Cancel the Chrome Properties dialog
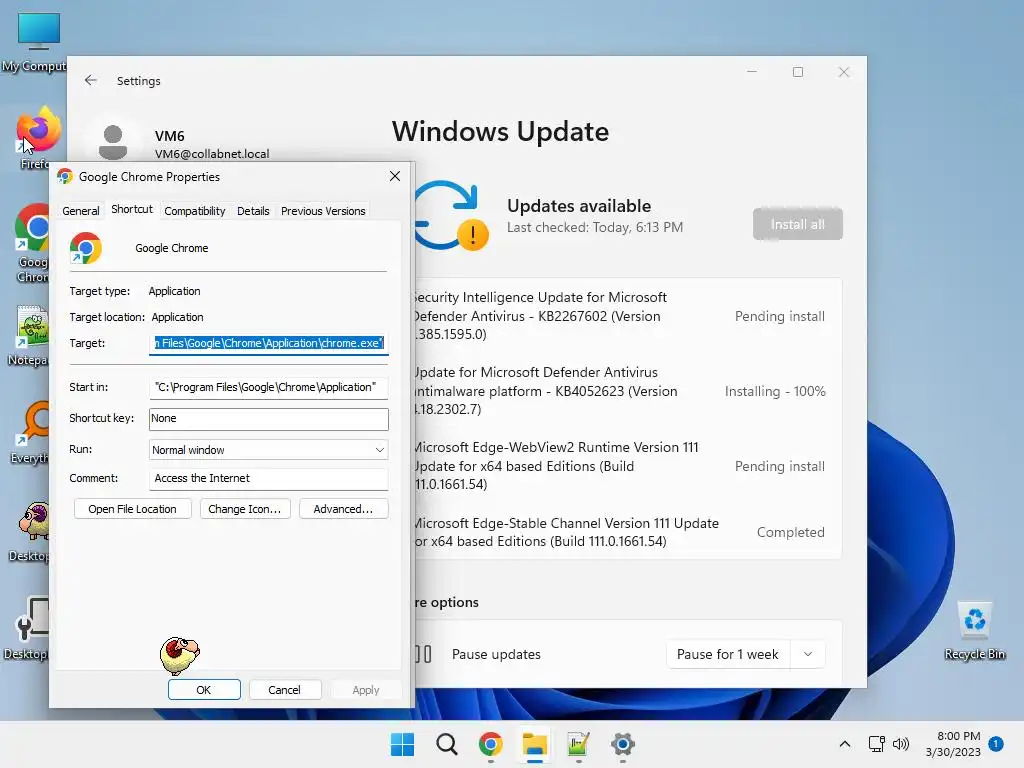1024x768 pixels. (x=284, y=690)
